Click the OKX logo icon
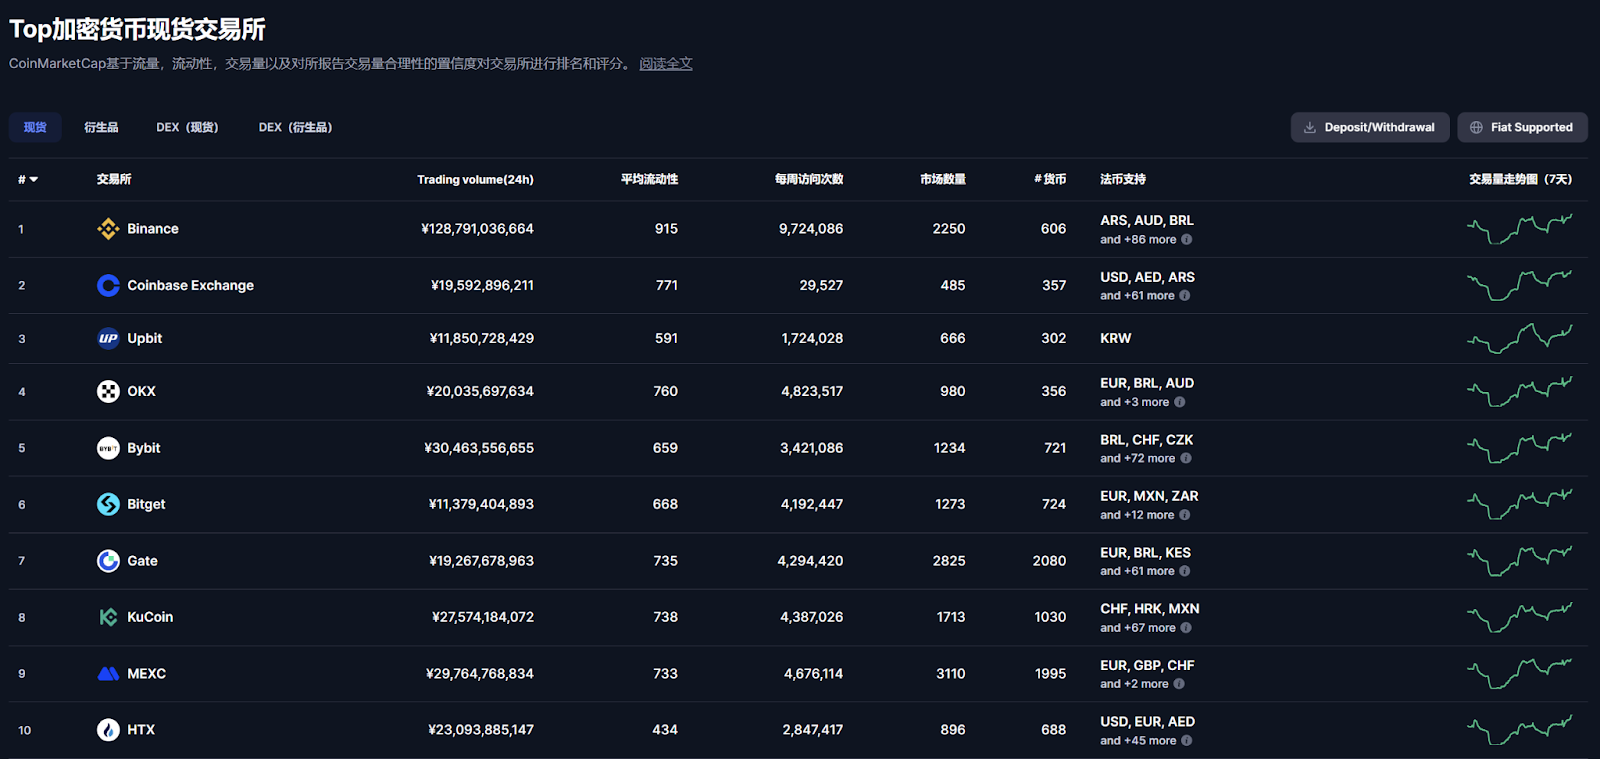This screenshot has width=1600, height=759. [x=108, y=391]
